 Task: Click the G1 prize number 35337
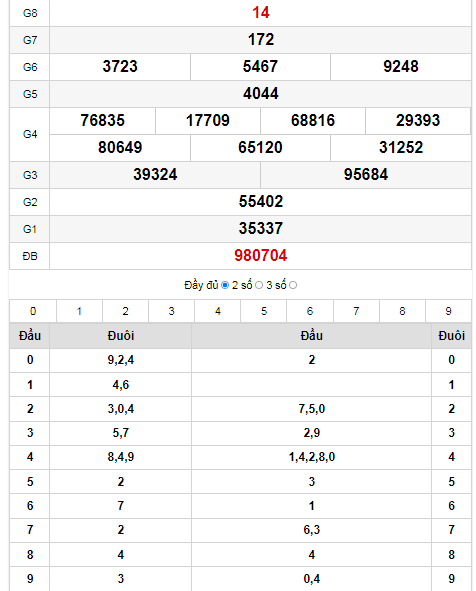point(260,228)
